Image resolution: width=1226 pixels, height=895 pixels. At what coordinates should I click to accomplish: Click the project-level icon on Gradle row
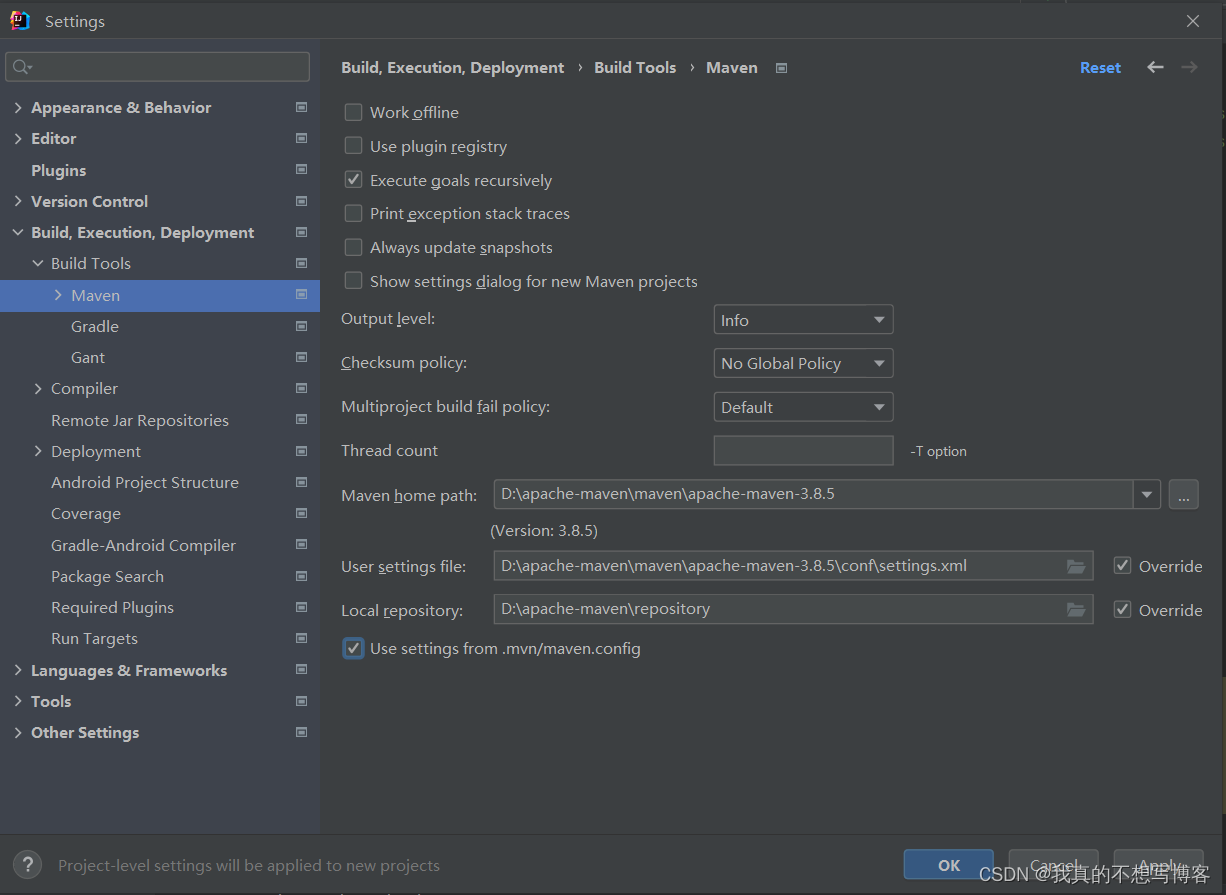point(301,326)
